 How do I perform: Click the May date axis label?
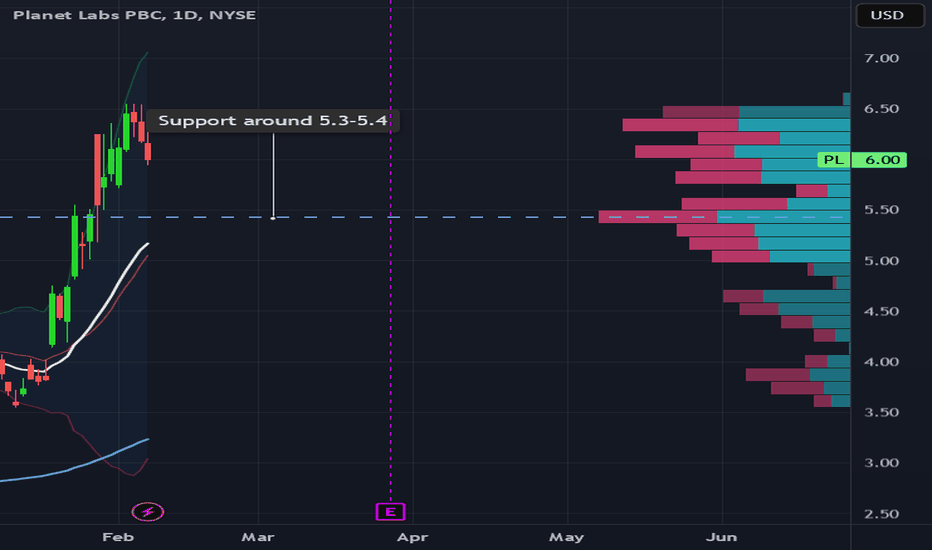point(566,538)
